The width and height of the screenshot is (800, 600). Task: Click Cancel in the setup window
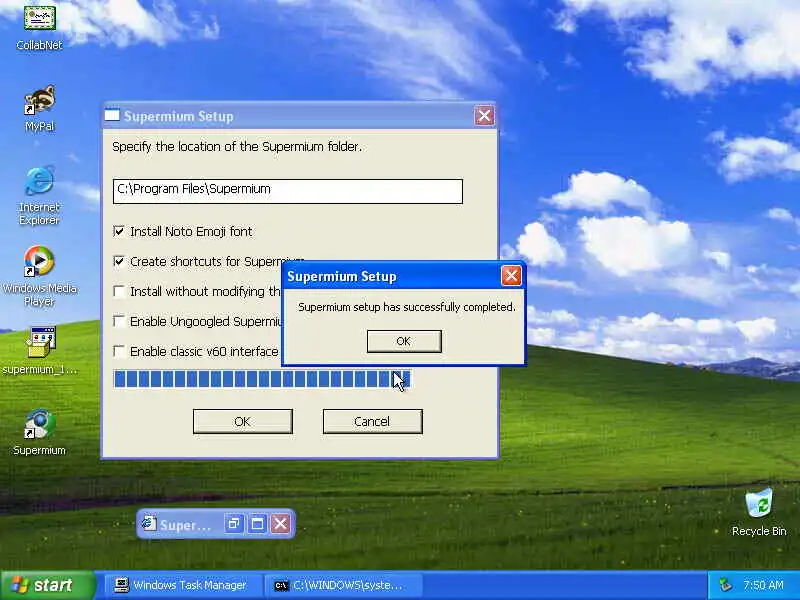click(x=372, y=421)
